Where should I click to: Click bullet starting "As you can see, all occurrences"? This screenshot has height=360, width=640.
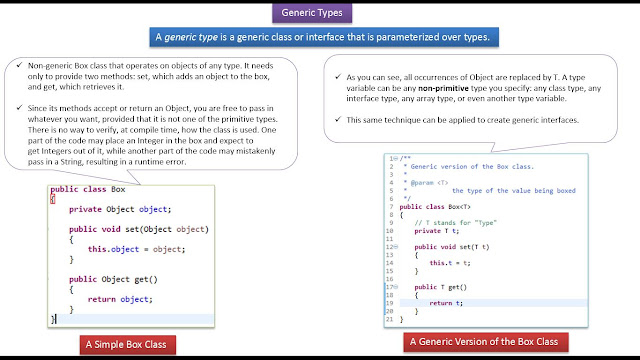473,88
